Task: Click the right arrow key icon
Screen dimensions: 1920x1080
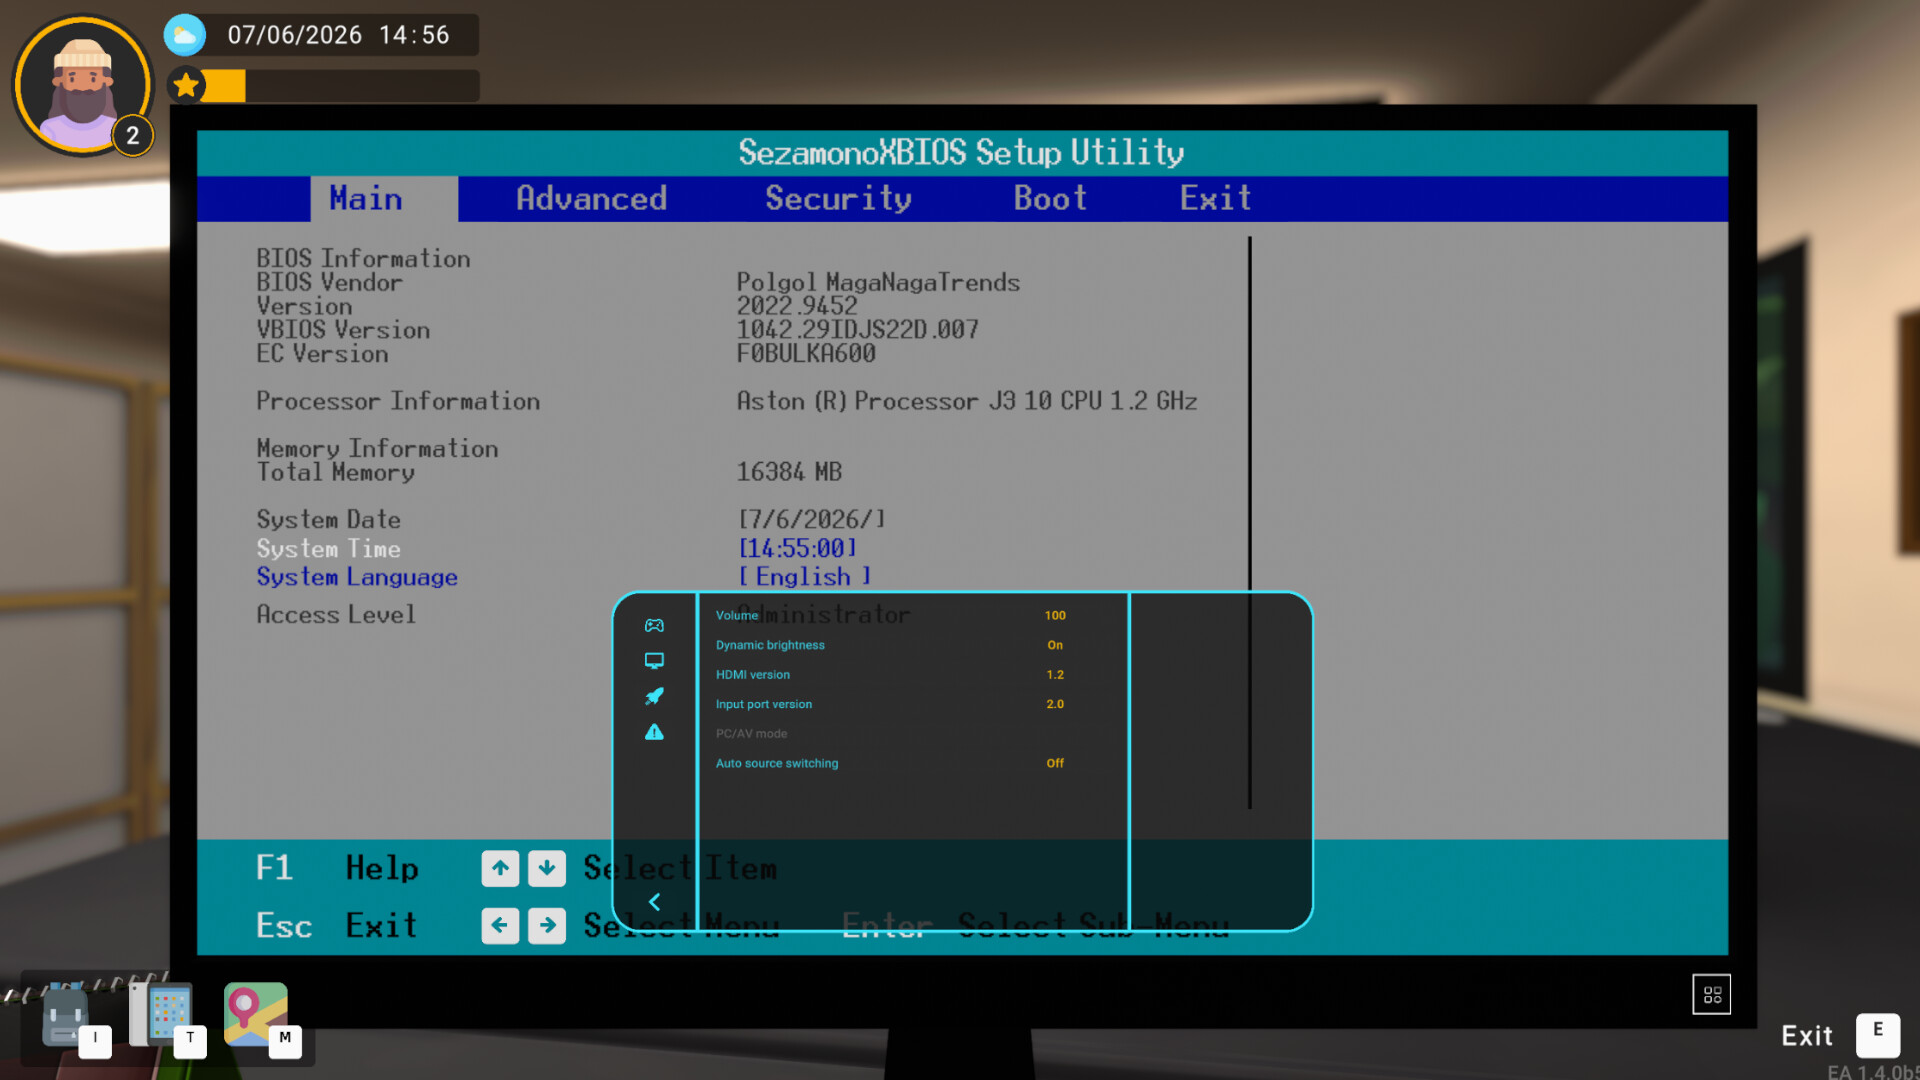Action: point(547,926)
